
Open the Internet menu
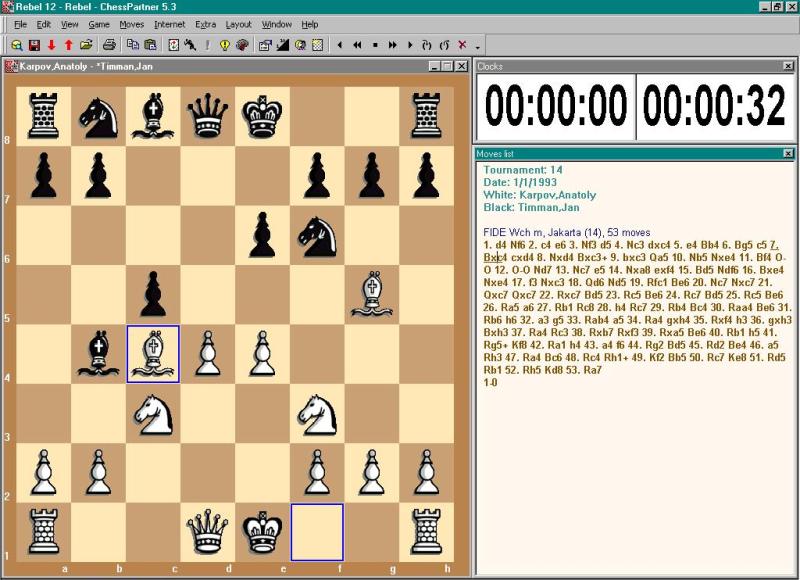point(169,23)
